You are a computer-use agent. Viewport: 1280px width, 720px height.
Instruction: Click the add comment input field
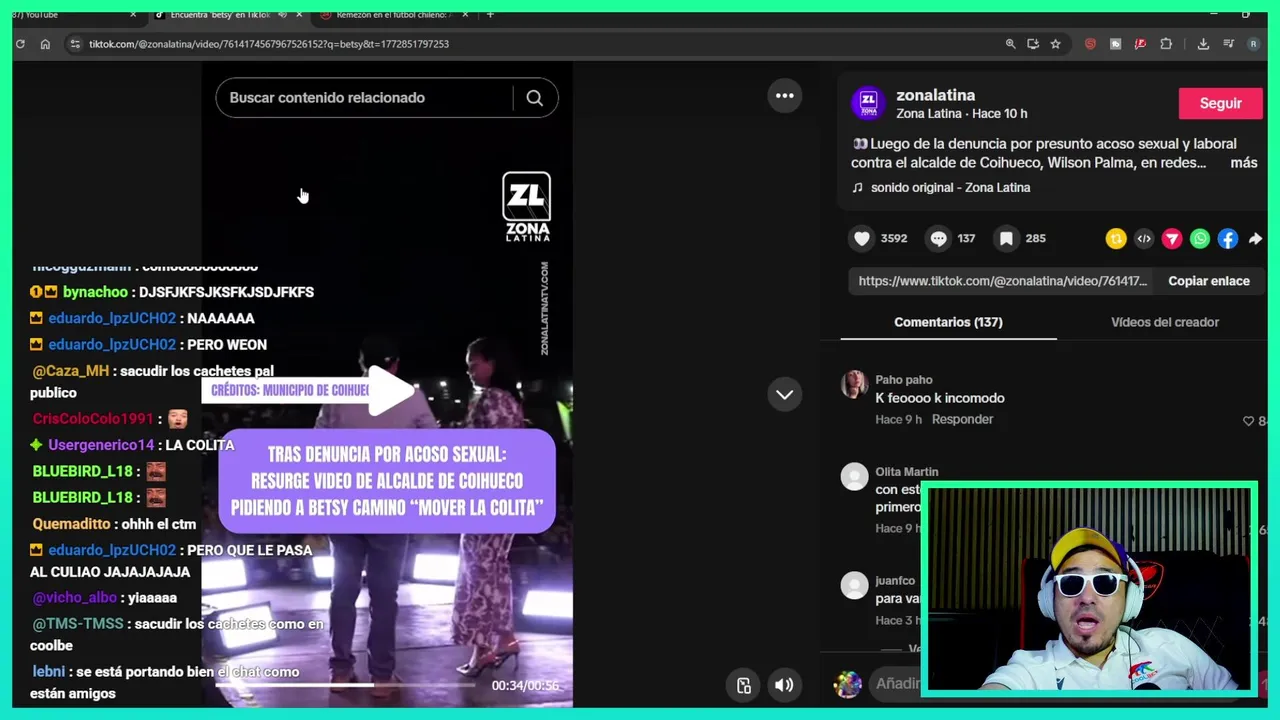(895, 683)
